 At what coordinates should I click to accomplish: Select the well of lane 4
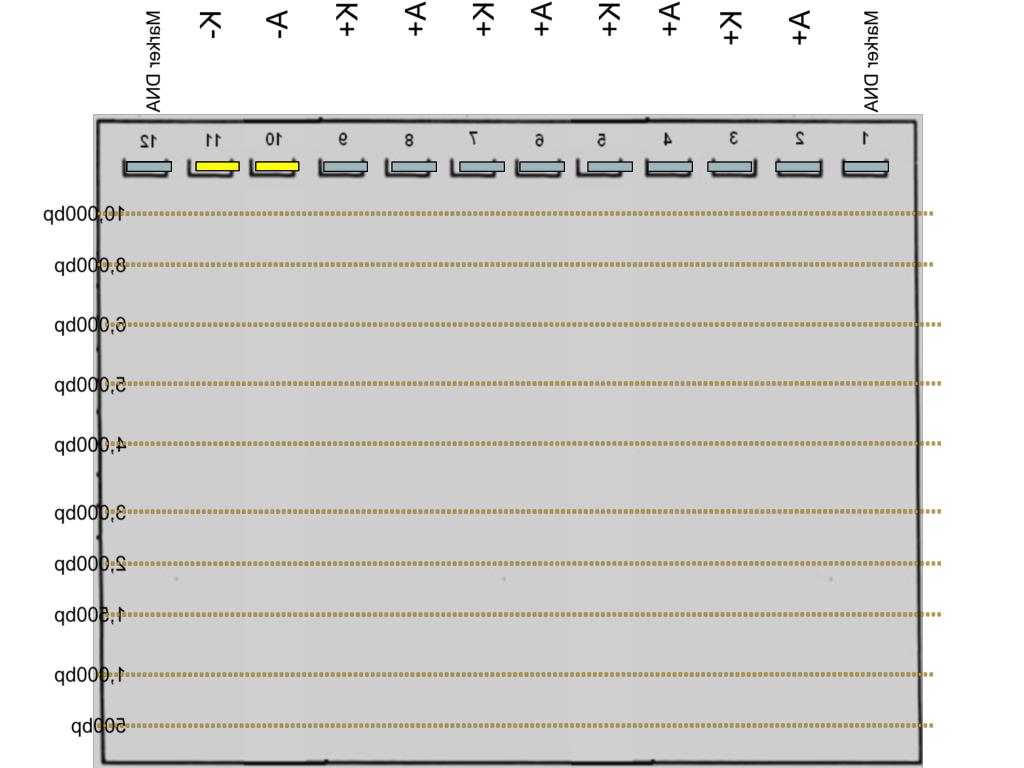669,167
